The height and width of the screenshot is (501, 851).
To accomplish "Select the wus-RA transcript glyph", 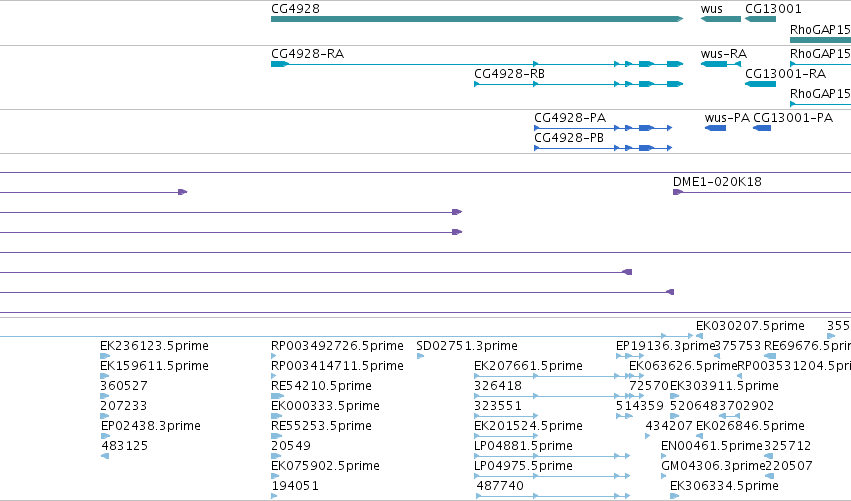I will [721, 64].
